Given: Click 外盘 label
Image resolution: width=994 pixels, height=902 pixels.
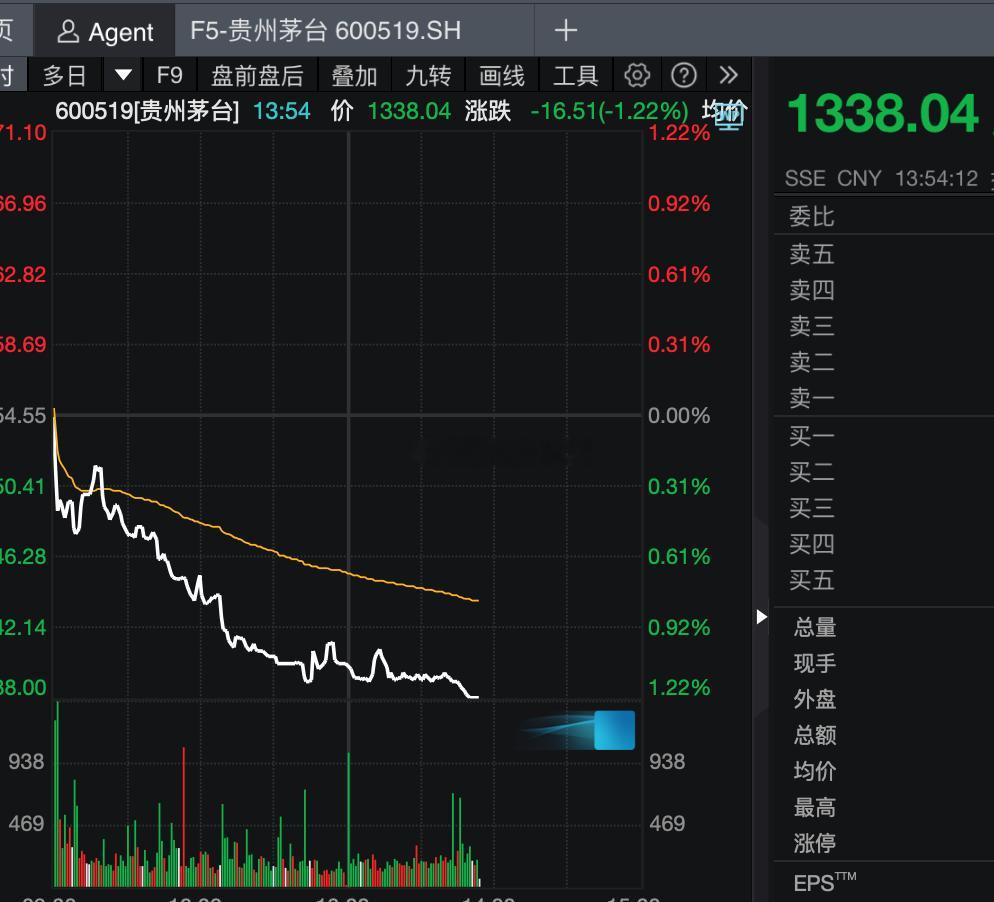Looking at the screenshot, I should tap(815, 699).
